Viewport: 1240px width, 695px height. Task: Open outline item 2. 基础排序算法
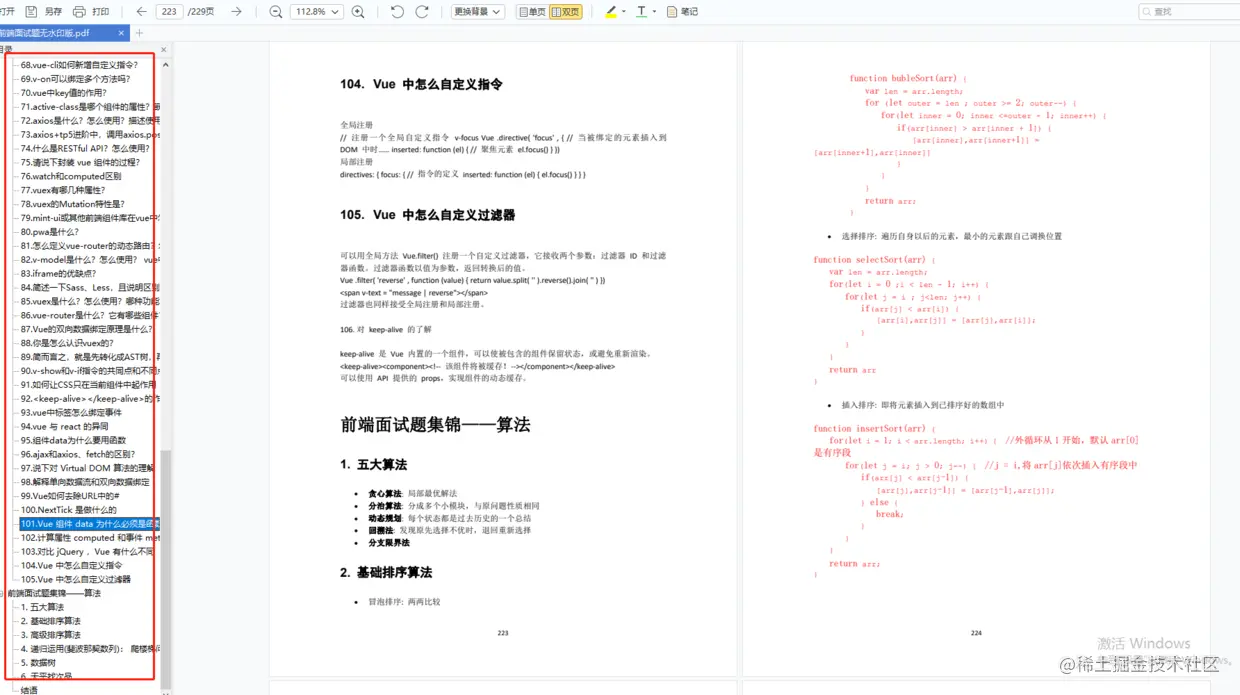(x=50, y=621)
